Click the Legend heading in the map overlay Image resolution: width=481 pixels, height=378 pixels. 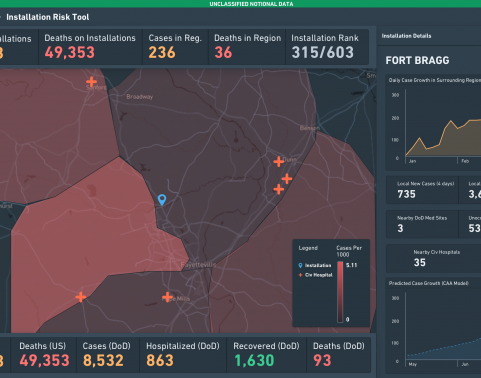308,248
